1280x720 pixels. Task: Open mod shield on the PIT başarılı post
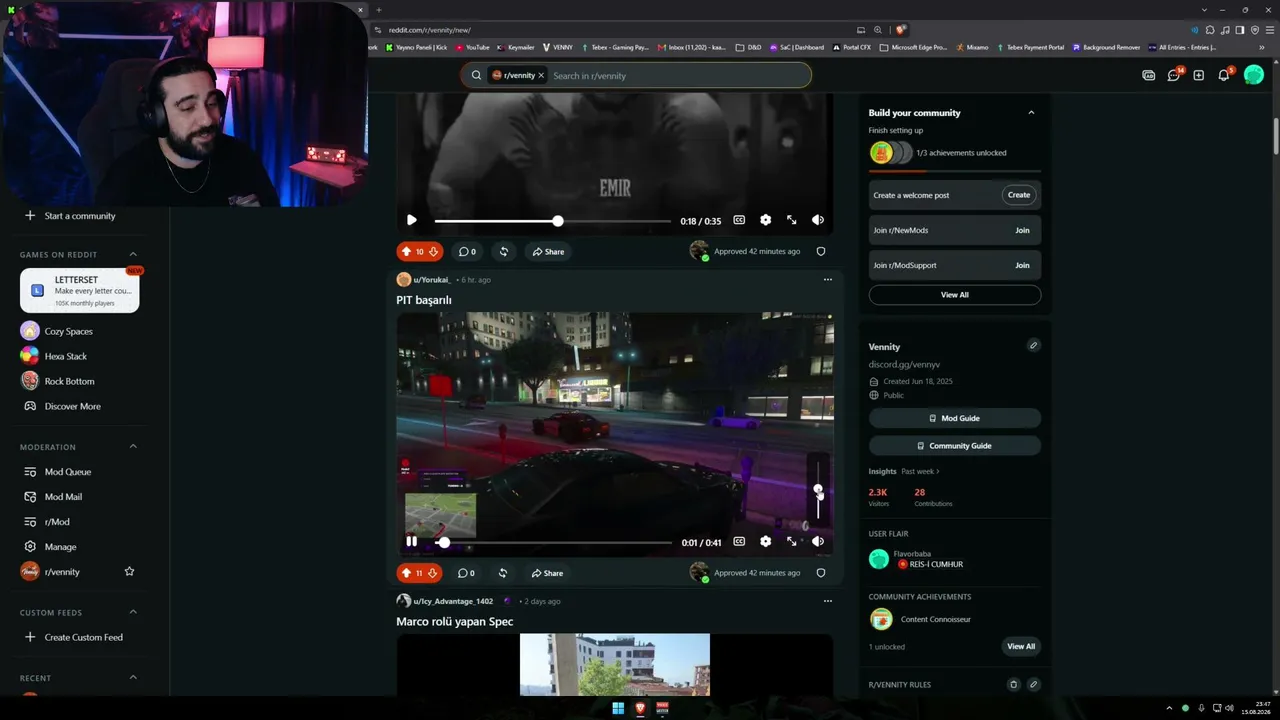coord(821,573)
